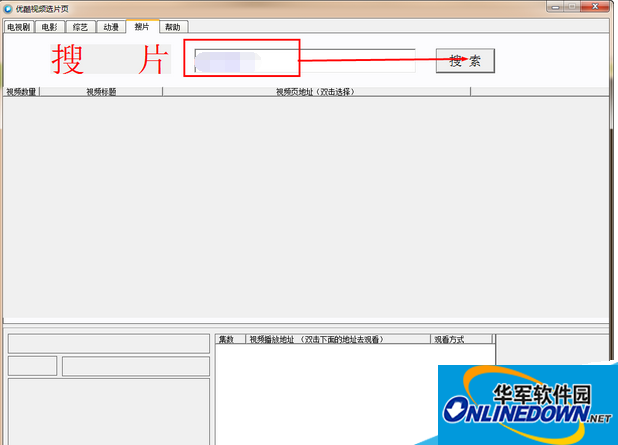Minimize the 优酷视频选片页 window

pos(555,7)
